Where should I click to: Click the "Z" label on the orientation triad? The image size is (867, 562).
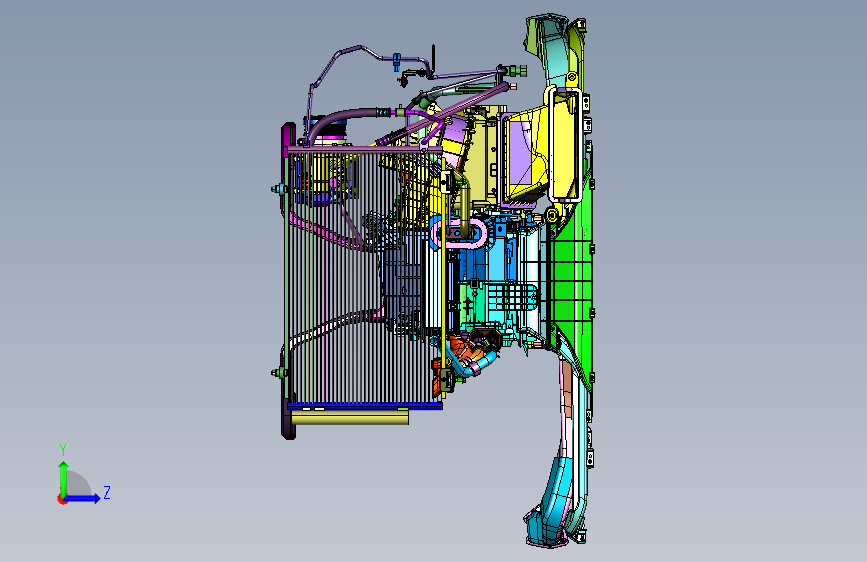[x=107, y=492]
